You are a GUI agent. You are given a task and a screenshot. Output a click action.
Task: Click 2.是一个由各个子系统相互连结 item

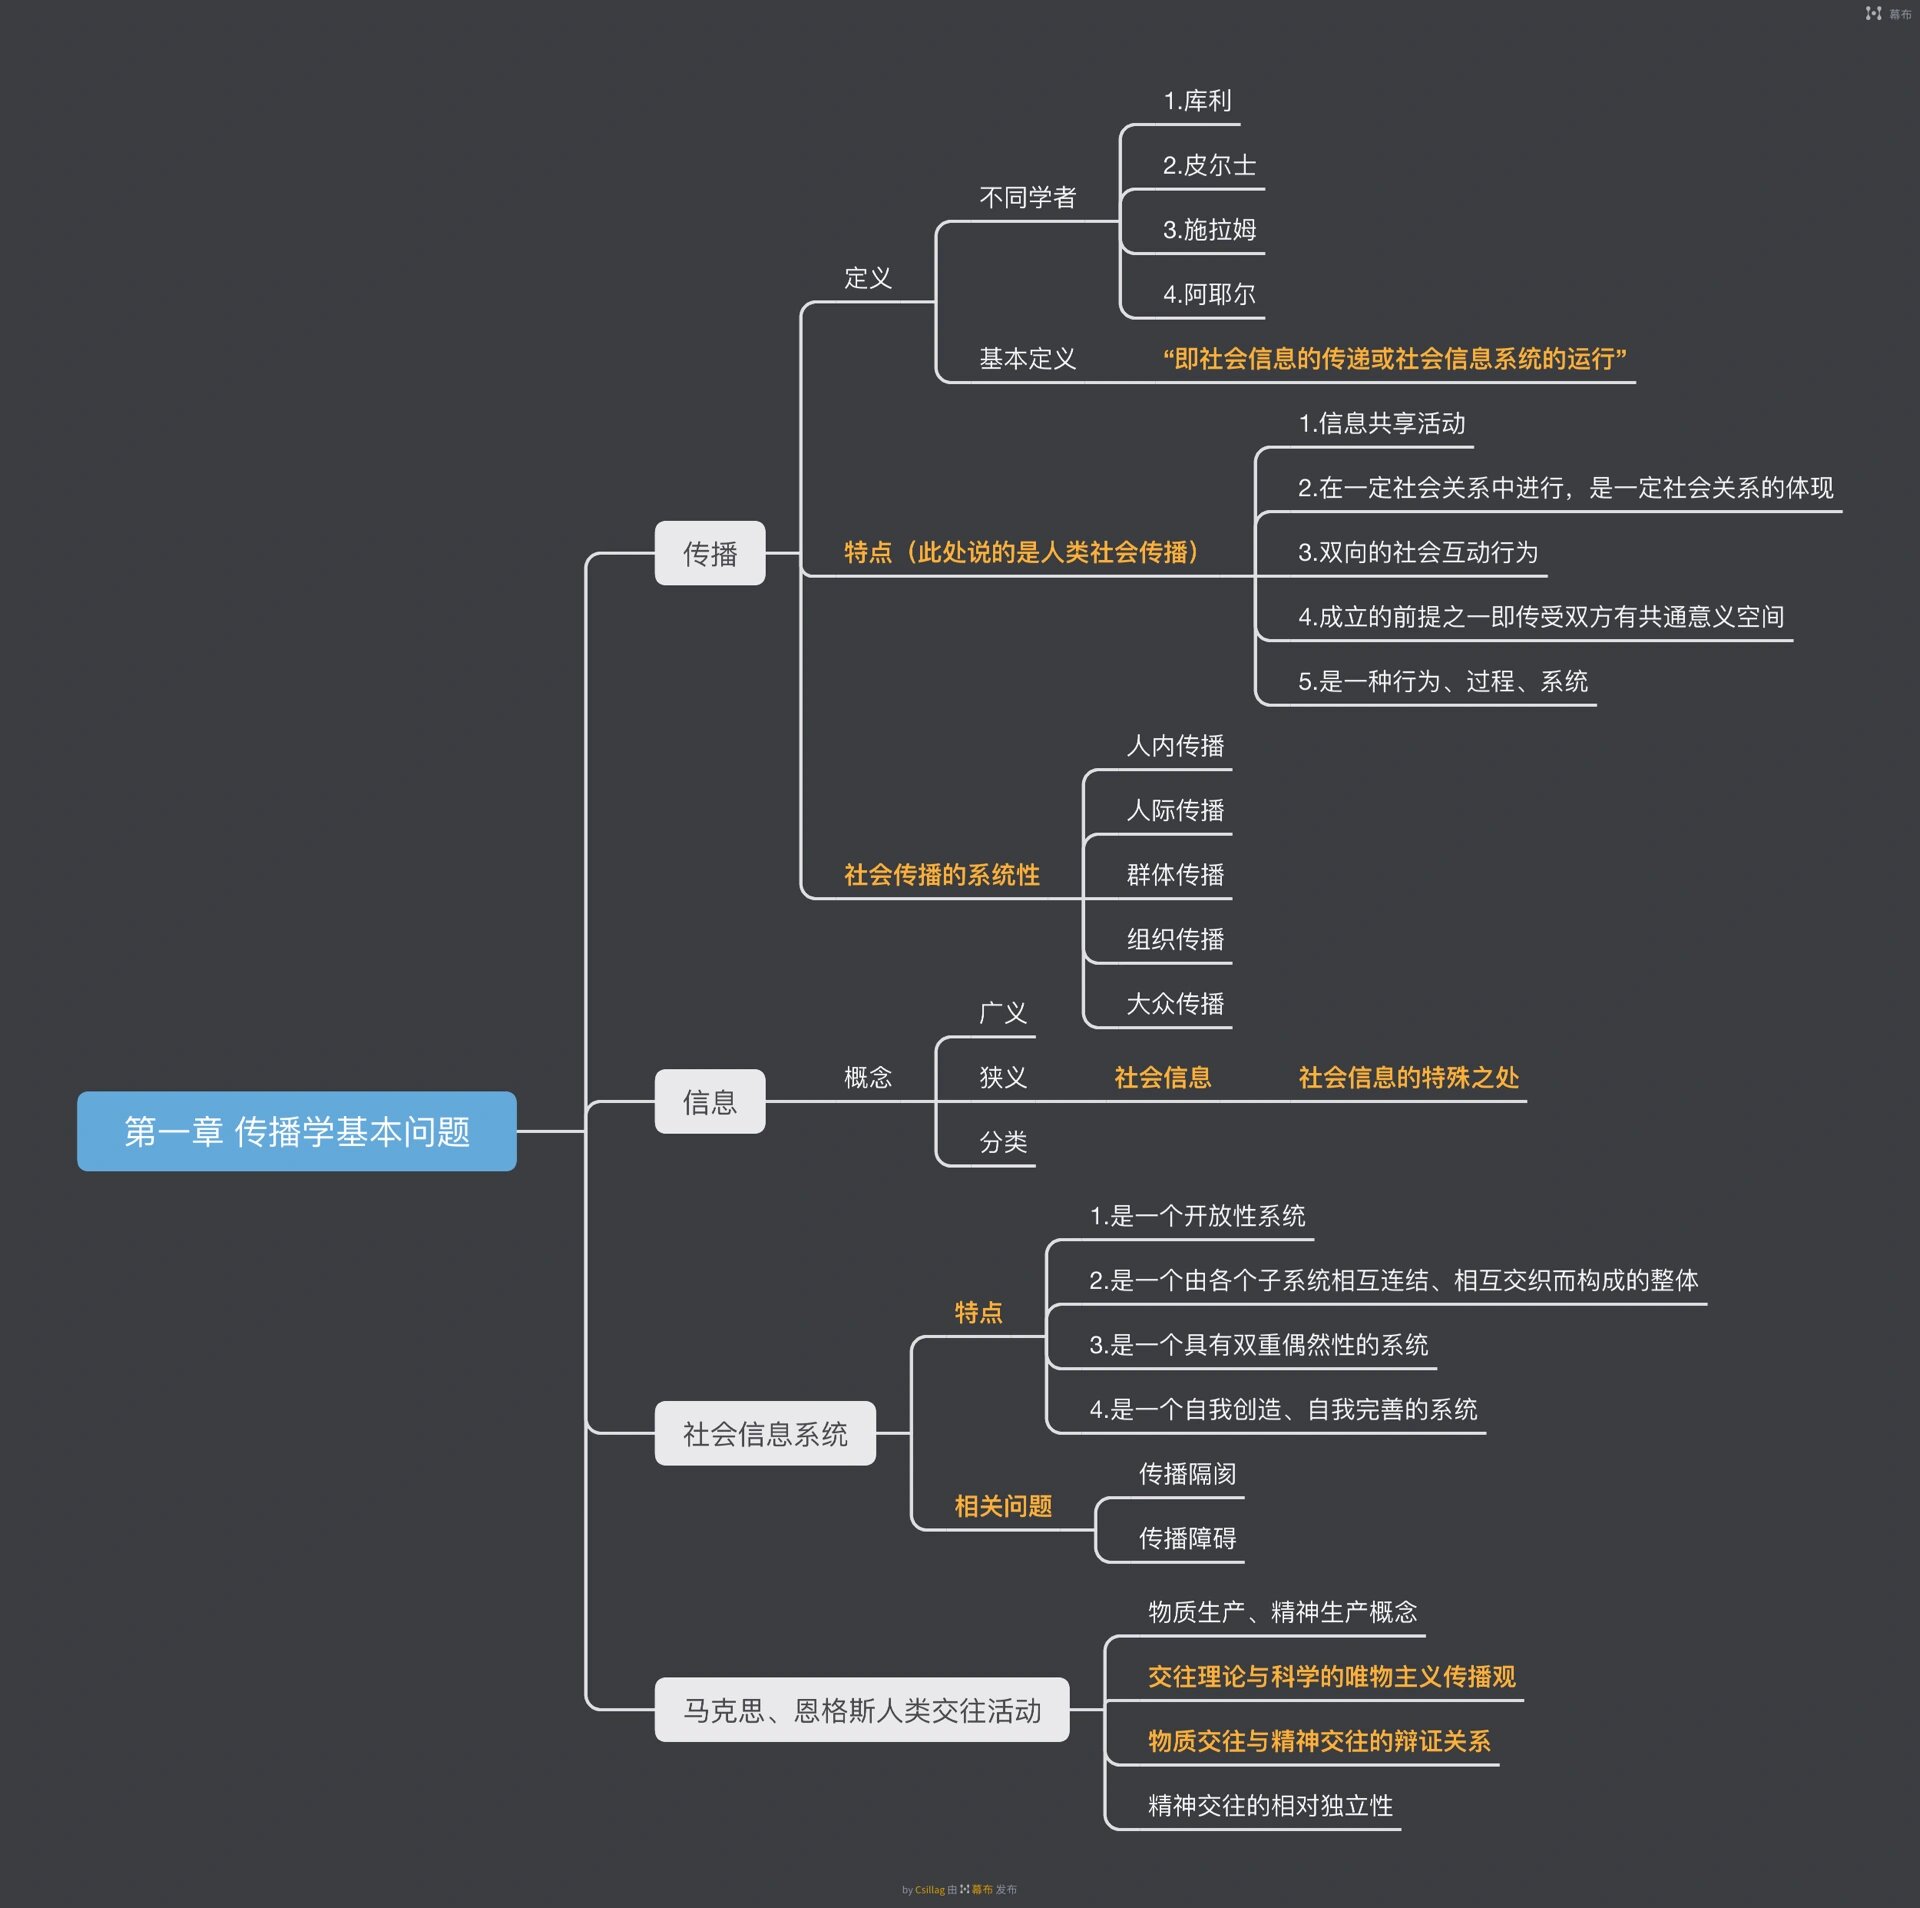(x=1393, y=1280)
